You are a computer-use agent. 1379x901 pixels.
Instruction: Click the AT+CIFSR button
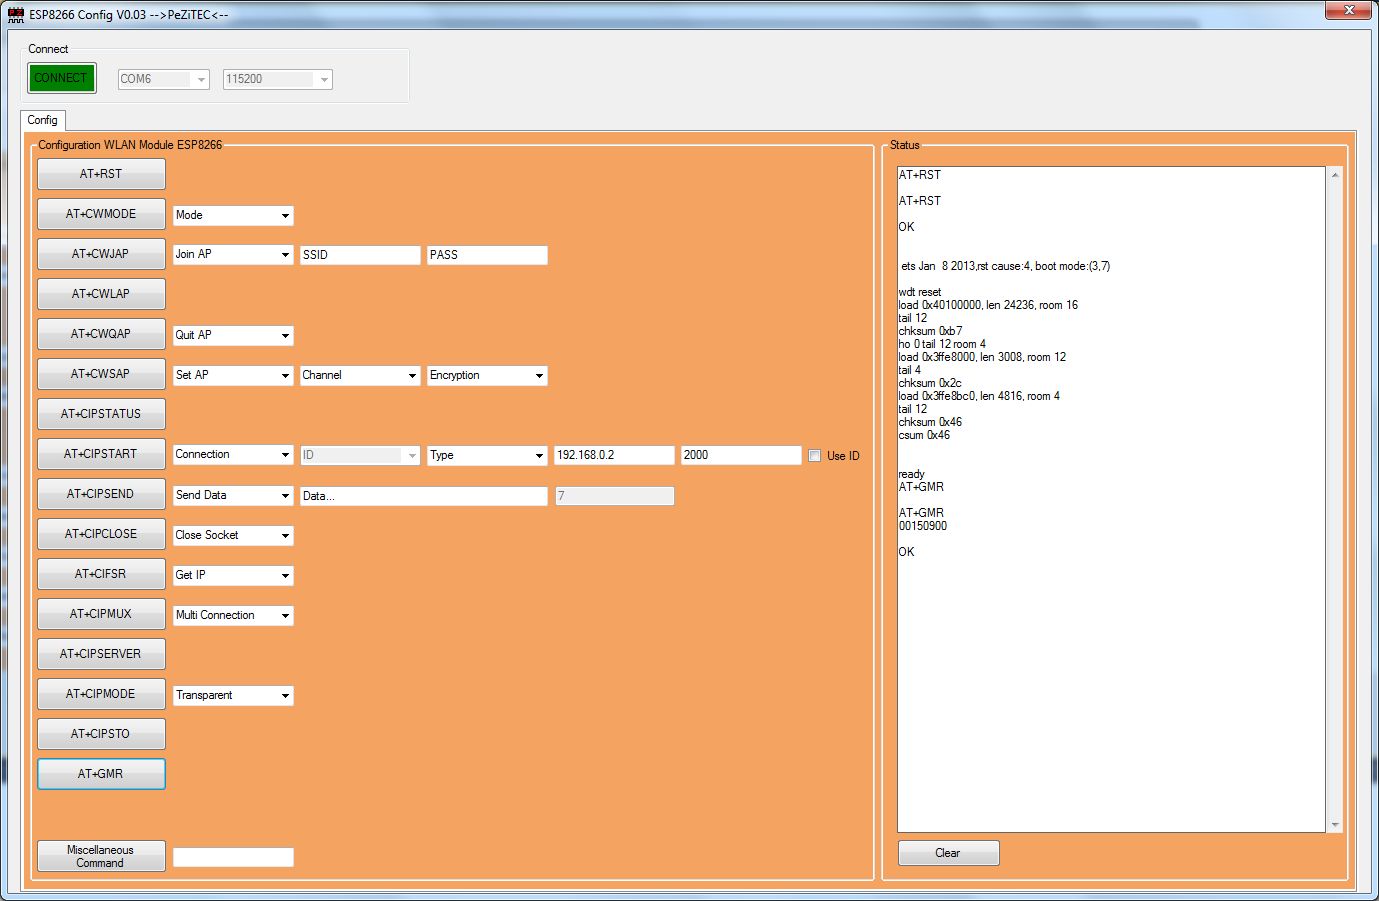101,574
